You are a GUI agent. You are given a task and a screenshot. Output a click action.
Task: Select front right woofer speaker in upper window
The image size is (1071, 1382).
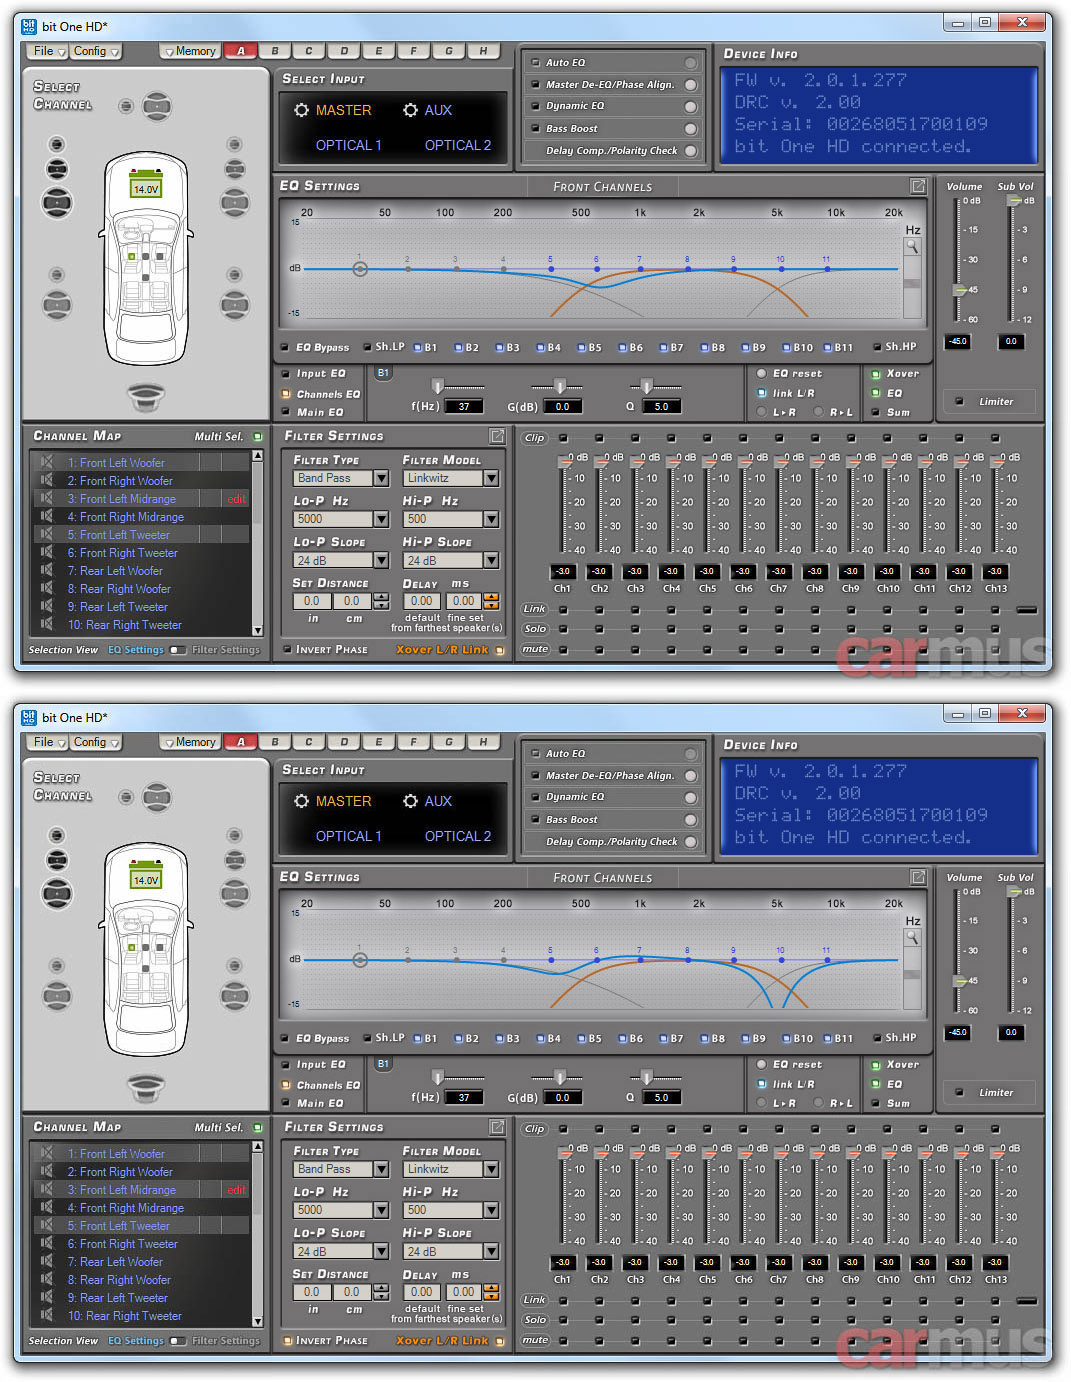[234, 202]
